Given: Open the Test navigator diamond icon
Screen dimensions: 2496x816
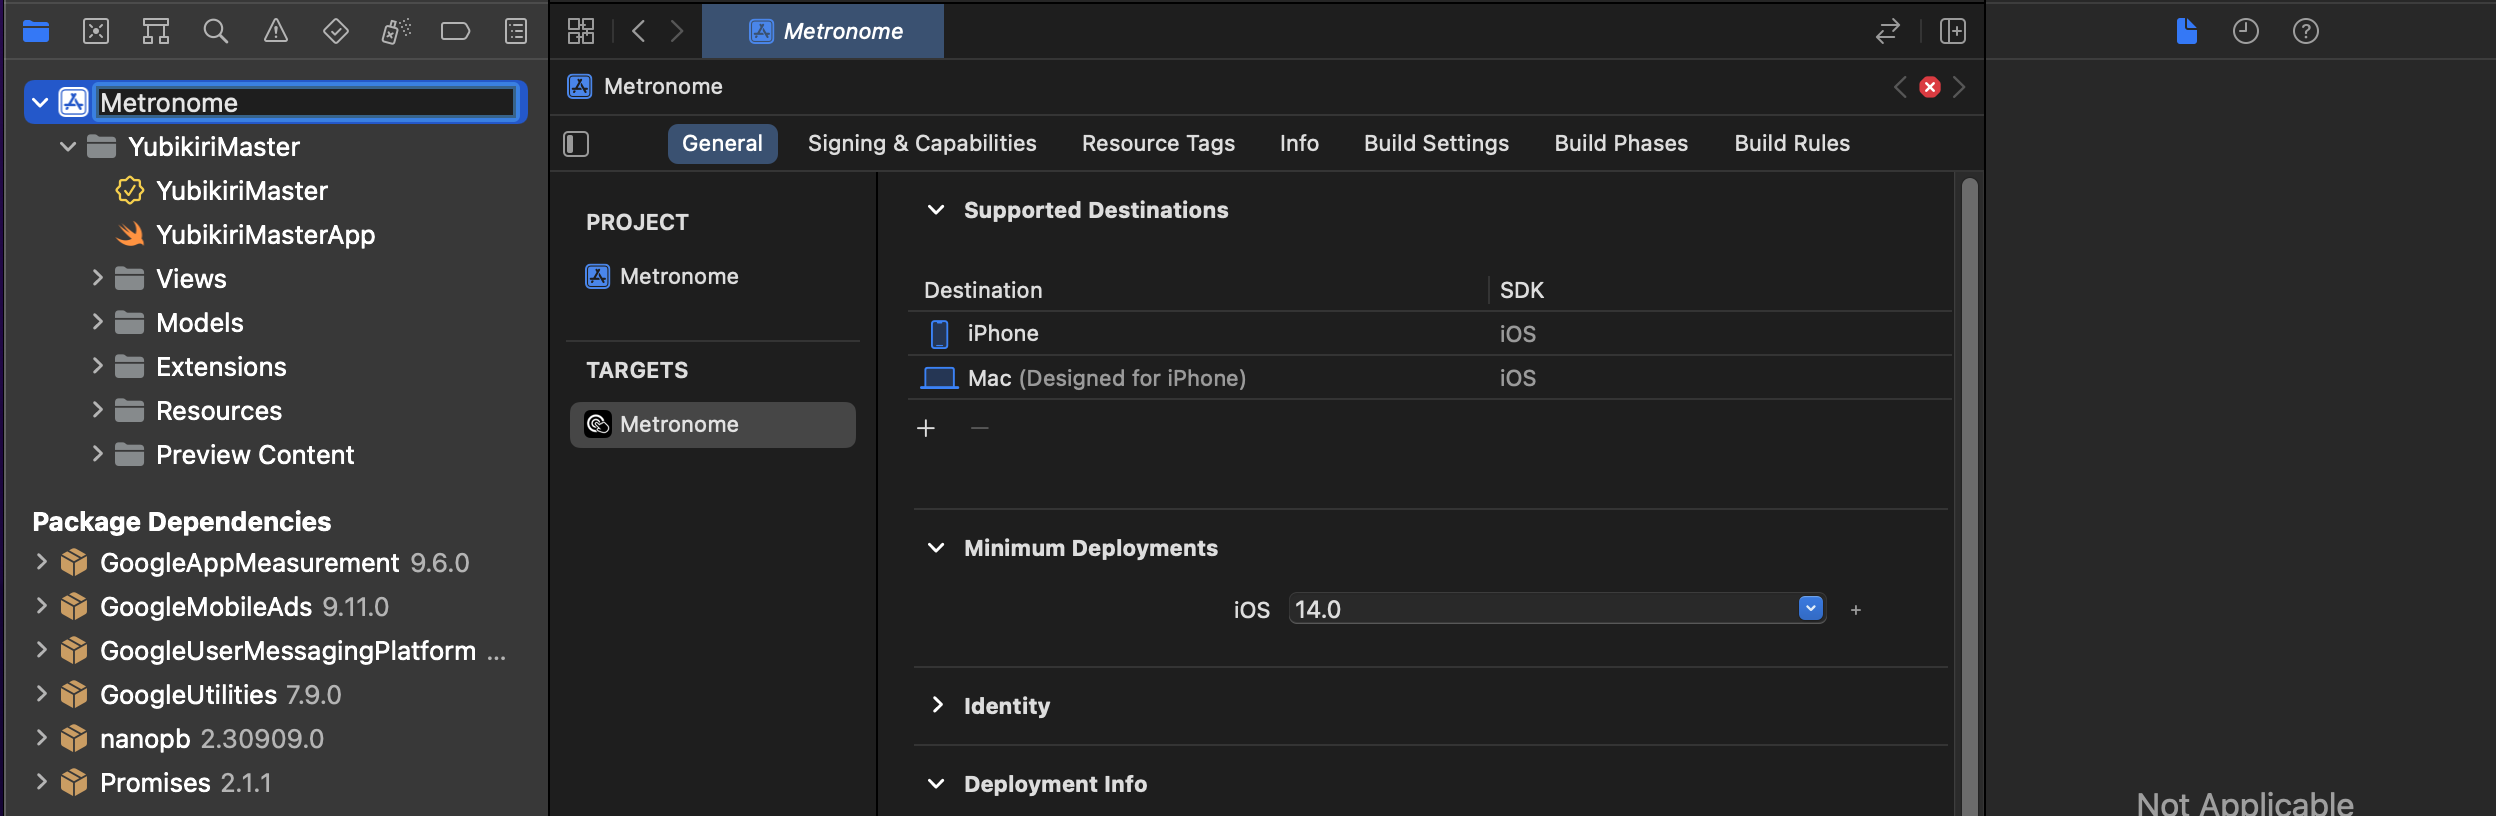Looking at the screenshot, I should pos(336,31).
